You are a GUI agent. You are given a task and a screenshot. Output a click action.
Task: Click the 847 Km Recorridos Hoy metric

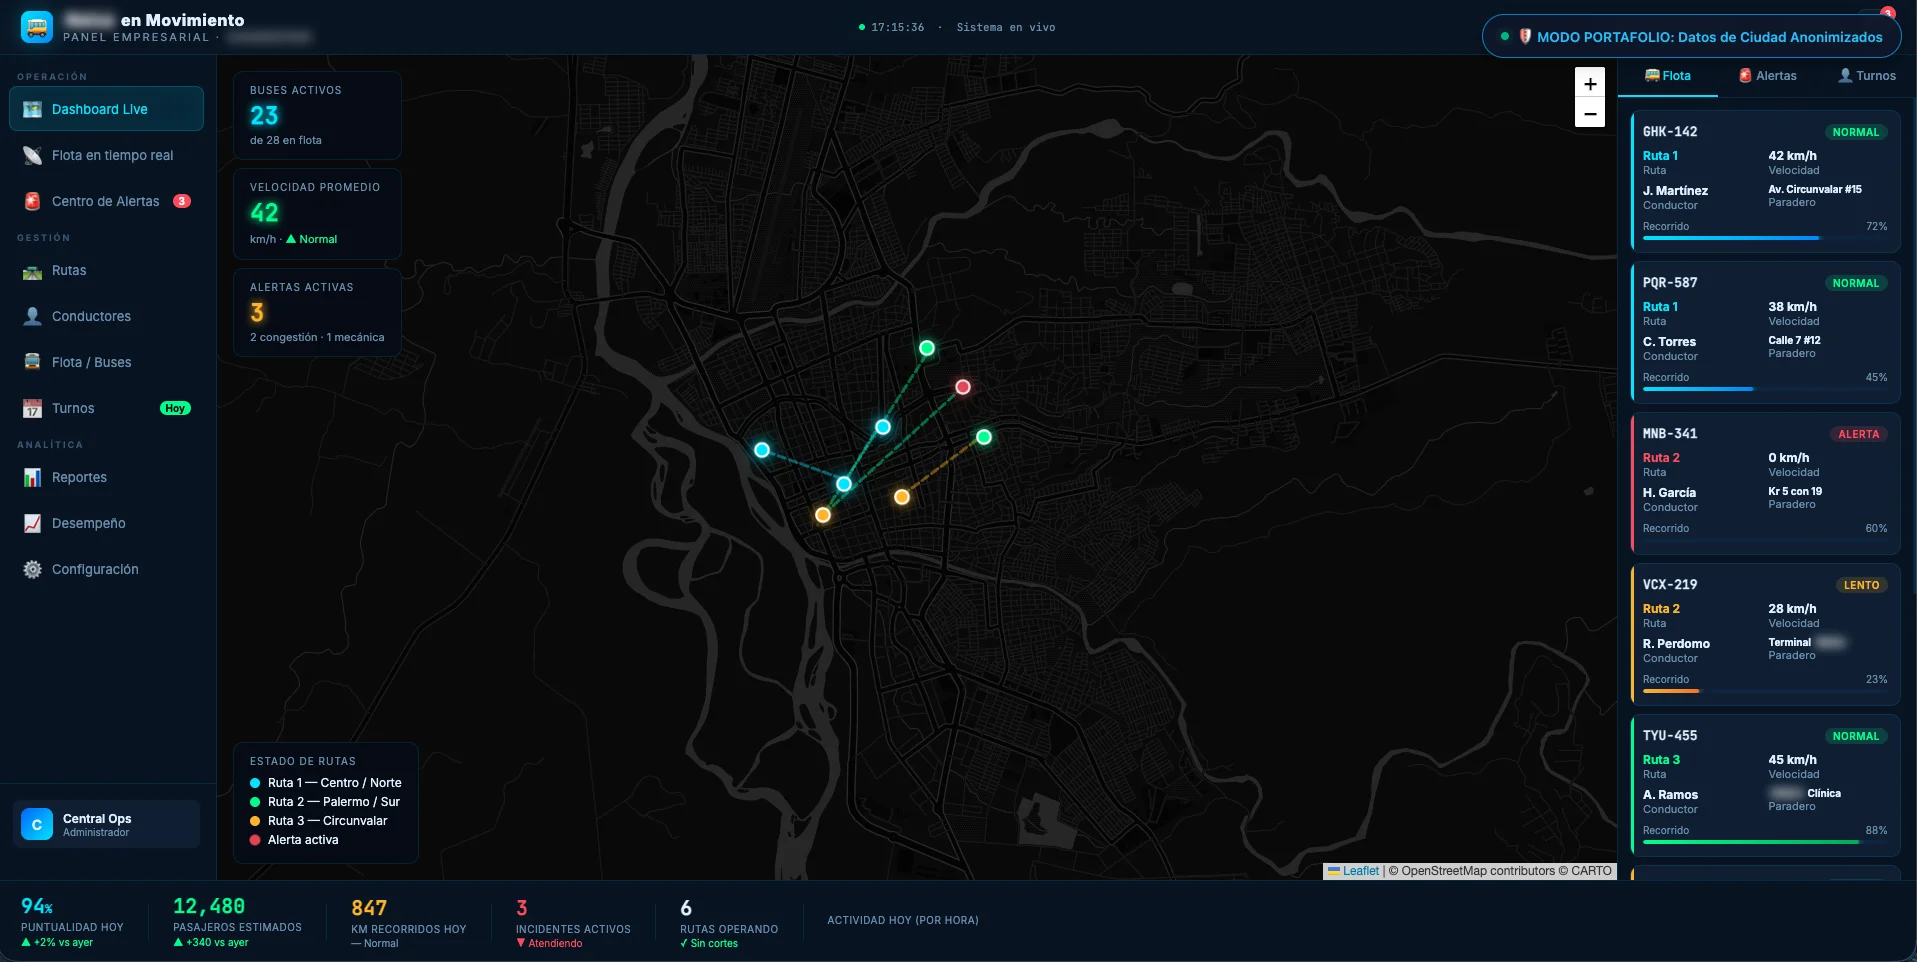(x=408, y=924)
